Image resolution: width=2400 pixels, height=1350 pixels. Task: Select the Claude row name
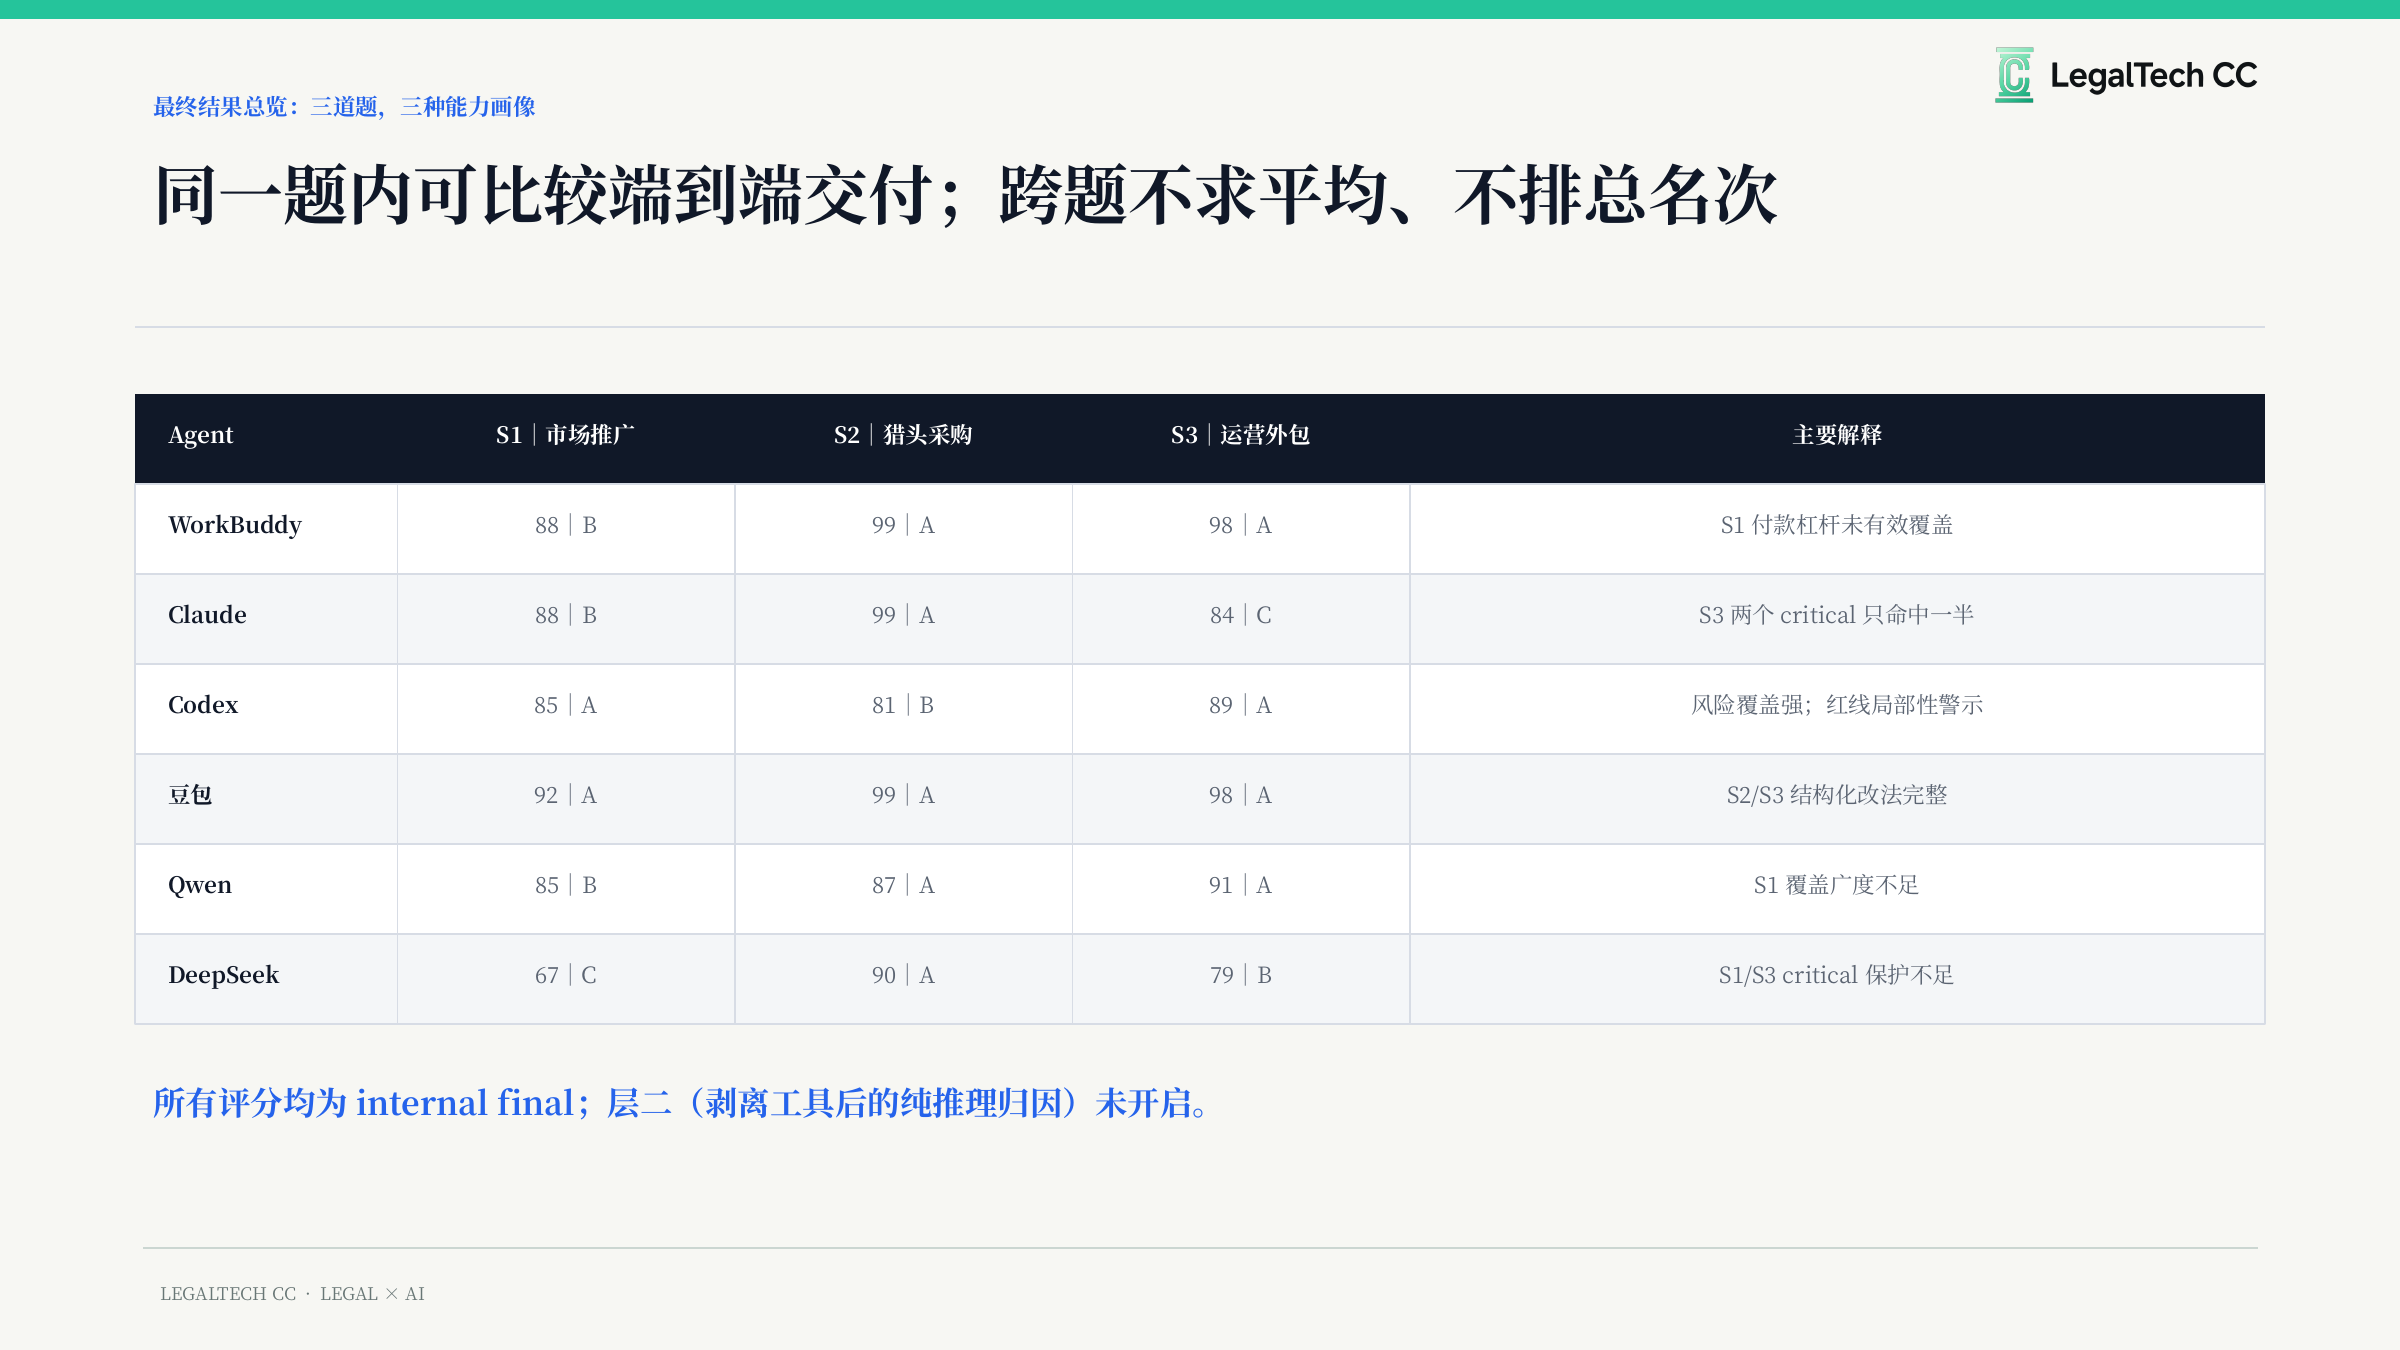tap(207, 615)
